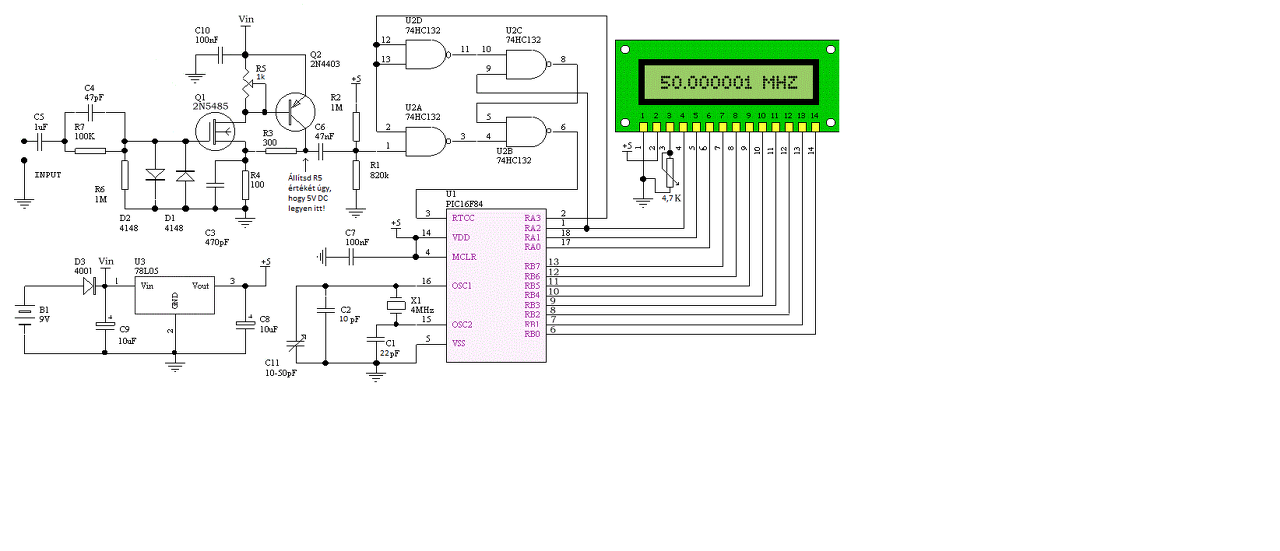Click the RTCC pin label on PIC16F84

coord(463,217)
